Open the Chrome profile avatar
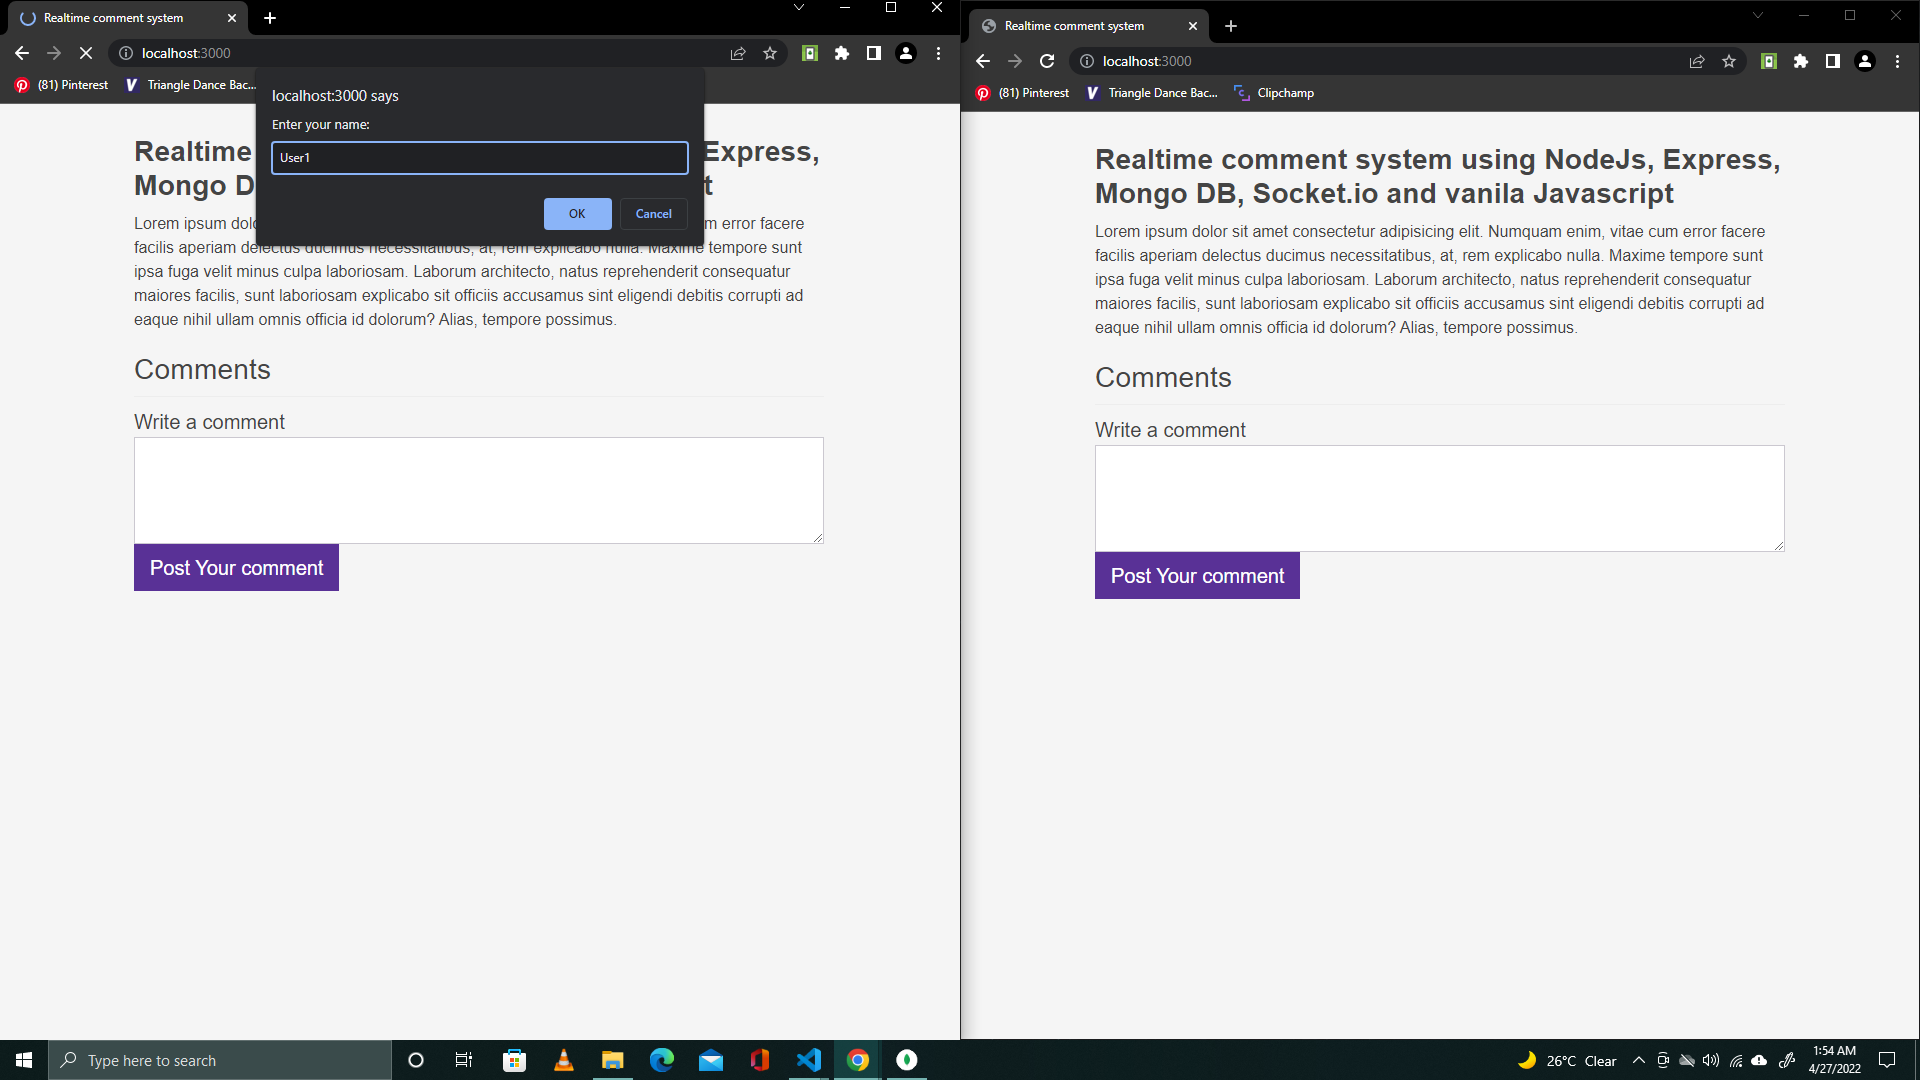This screenshot has width=1920, height=1080. 906,53
